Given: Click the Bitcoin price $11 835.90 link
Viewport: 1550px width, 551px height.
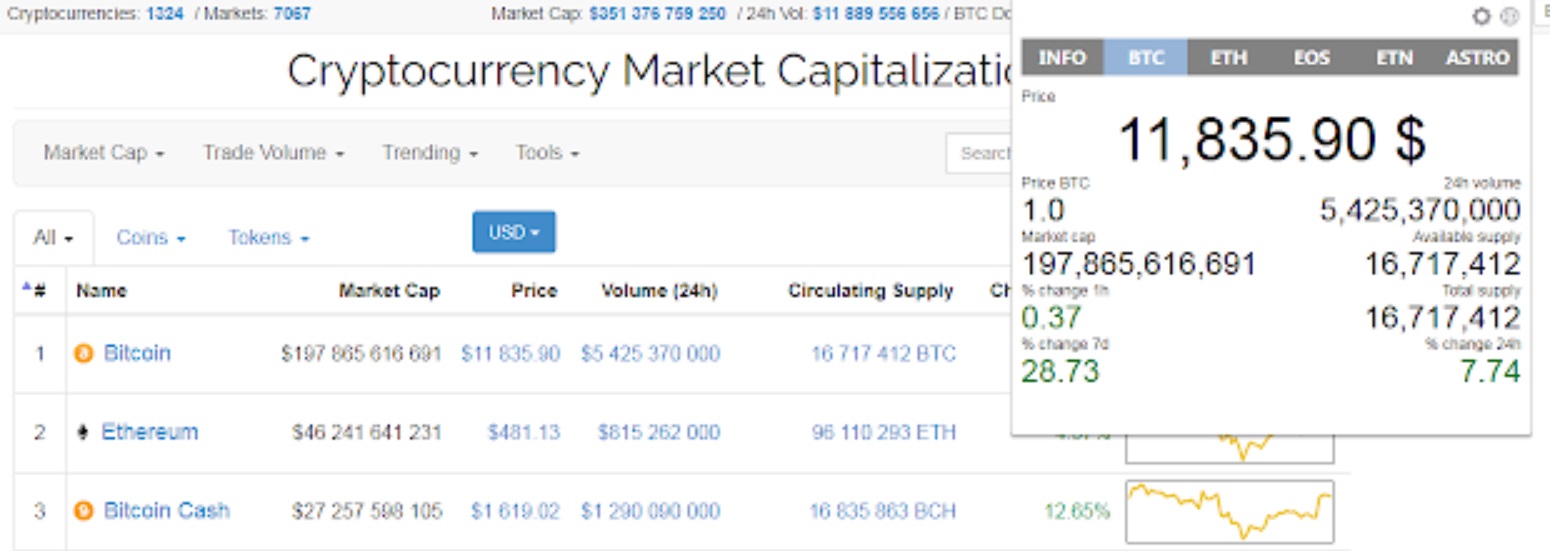Looking at the screenshot, I should (x=510, y=354).
